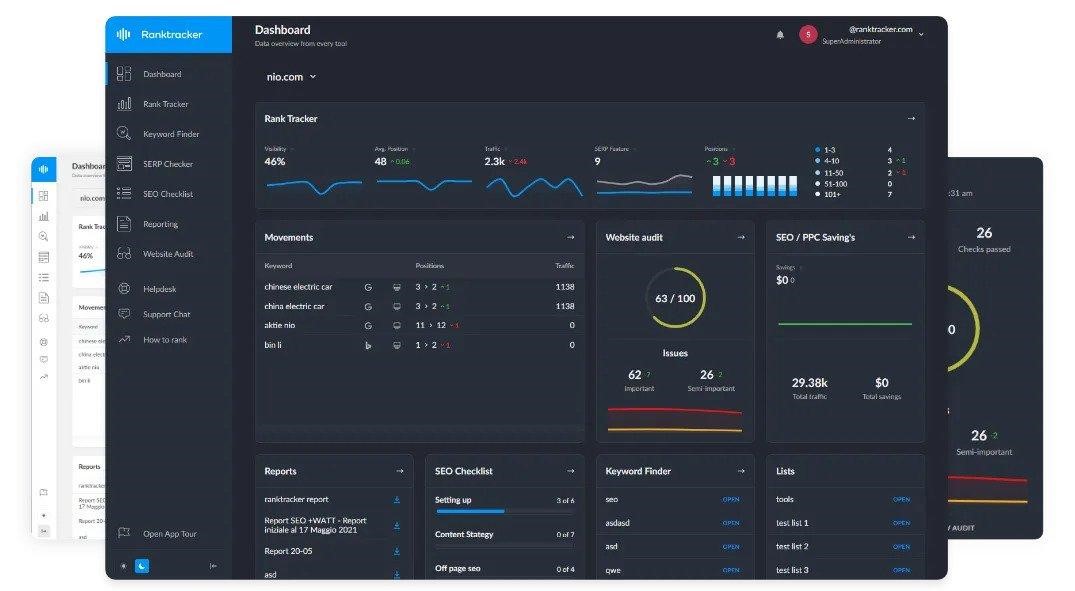Viewport: 1075px width, 591px height.
Task: Open the nio.com project dropdown
Action: click(291, 77)
